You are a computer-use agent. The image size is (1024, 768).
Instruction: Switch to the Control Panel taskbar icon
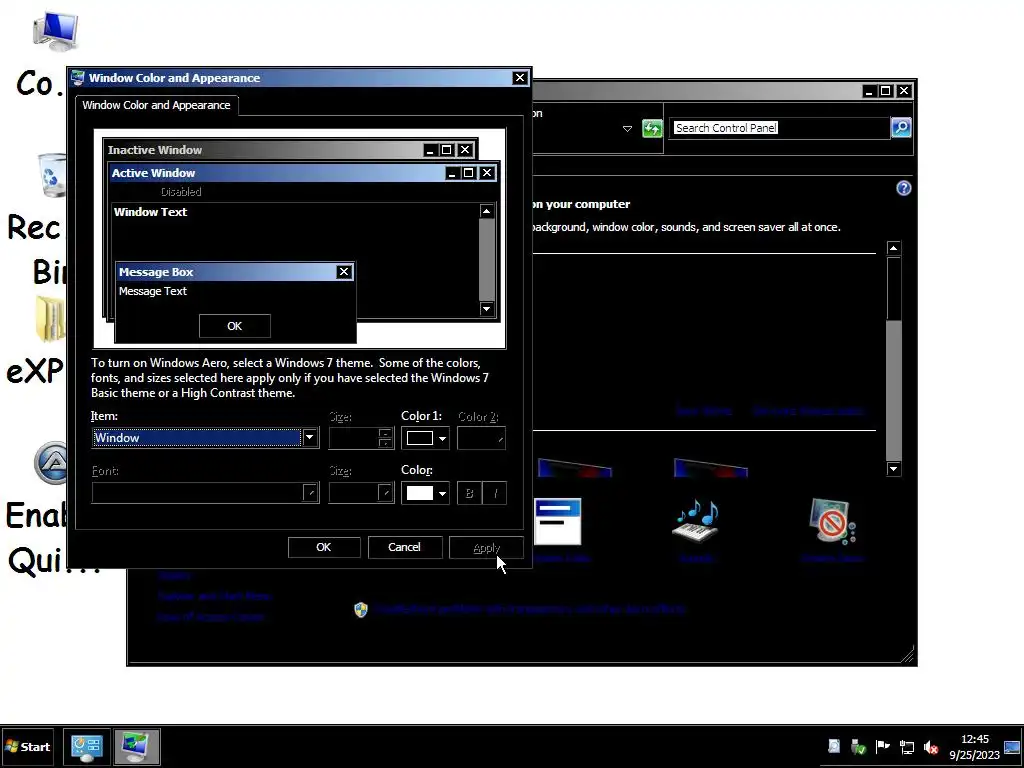[x=87, y=746]
